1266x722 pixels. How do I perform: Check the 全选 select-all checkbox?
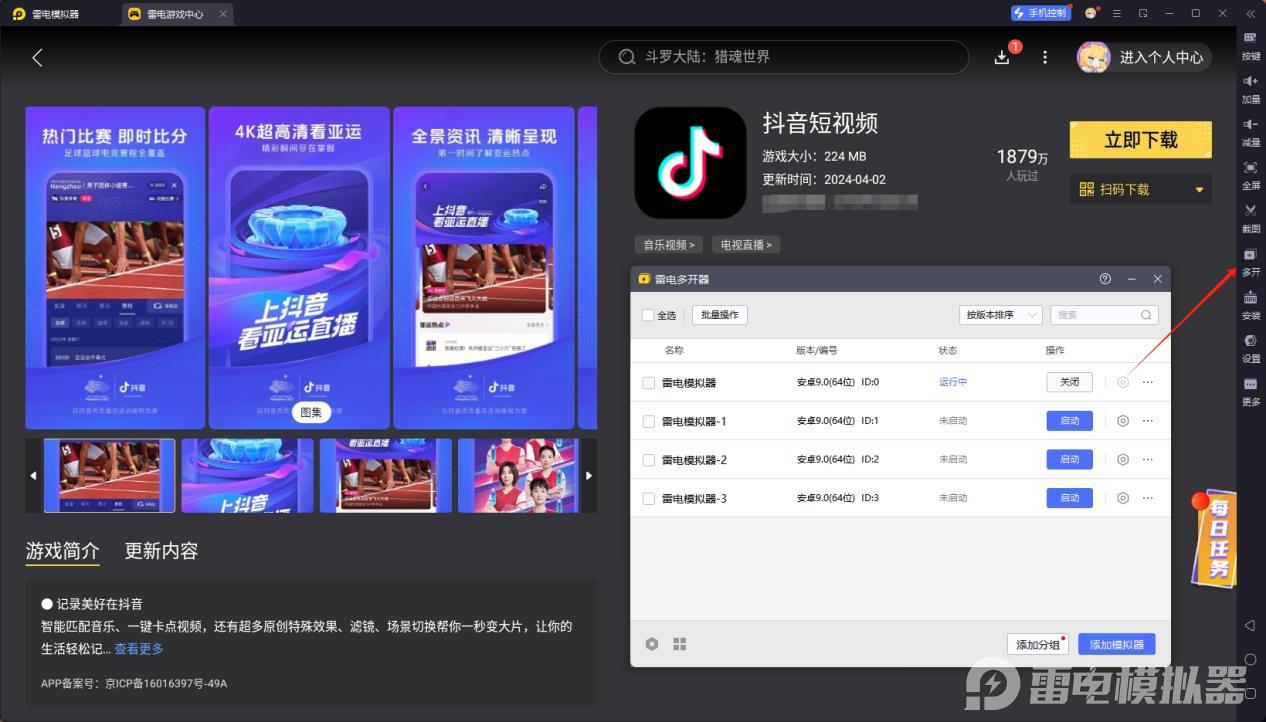pos(648,315)
